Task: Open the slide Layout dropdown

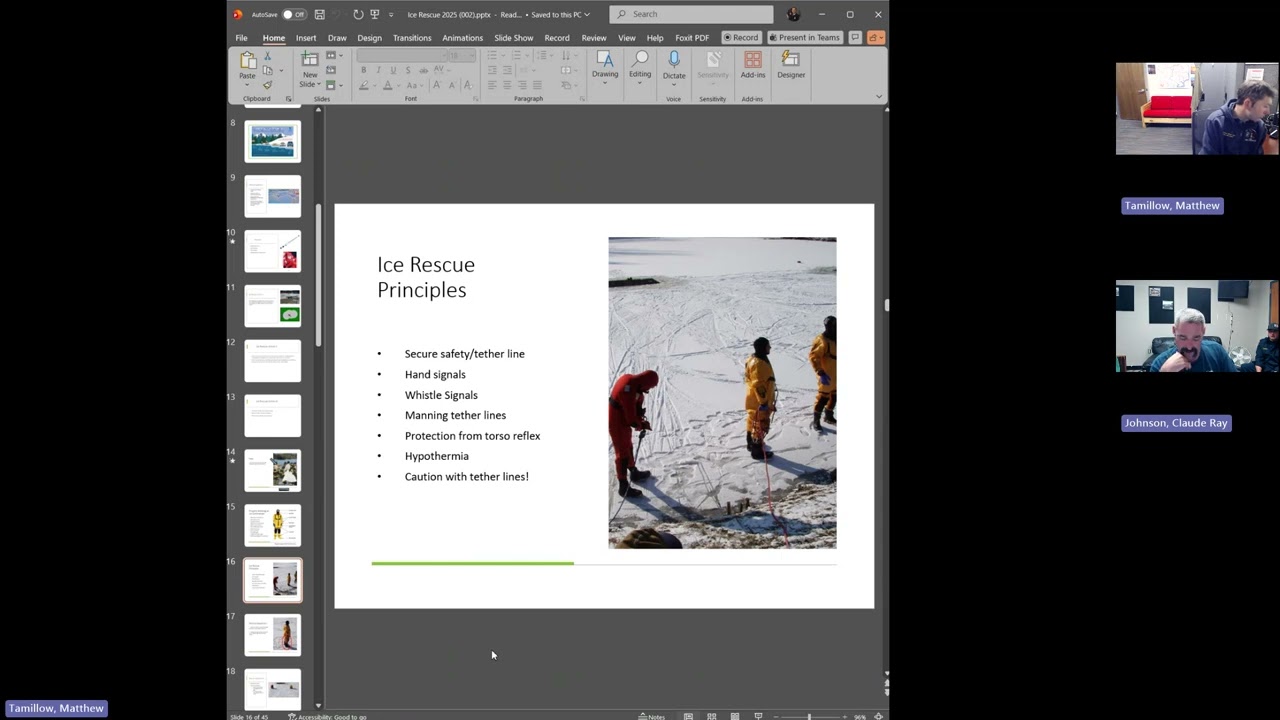Action: coord(334,55)
